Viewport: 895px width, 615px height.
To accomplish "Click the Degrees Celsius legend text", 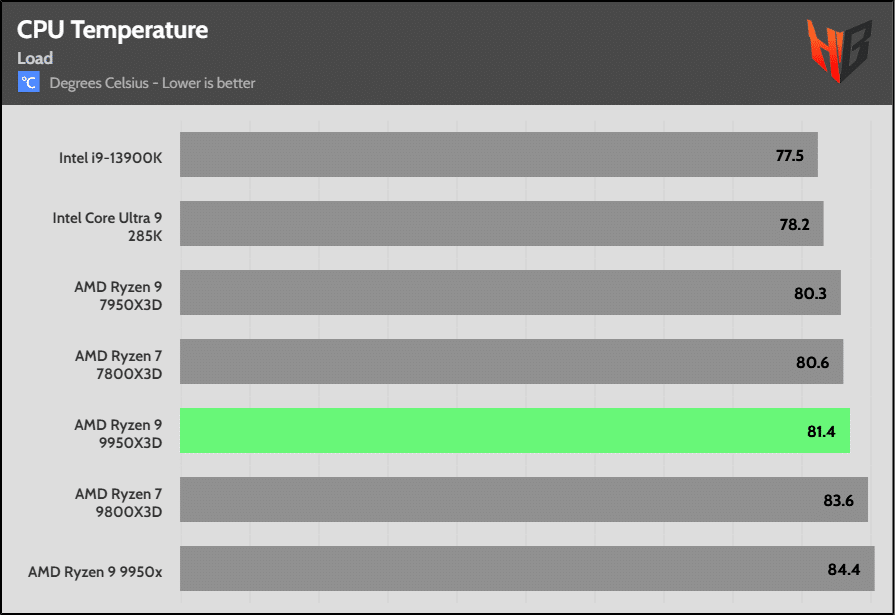I will click(x=150, y=83).
